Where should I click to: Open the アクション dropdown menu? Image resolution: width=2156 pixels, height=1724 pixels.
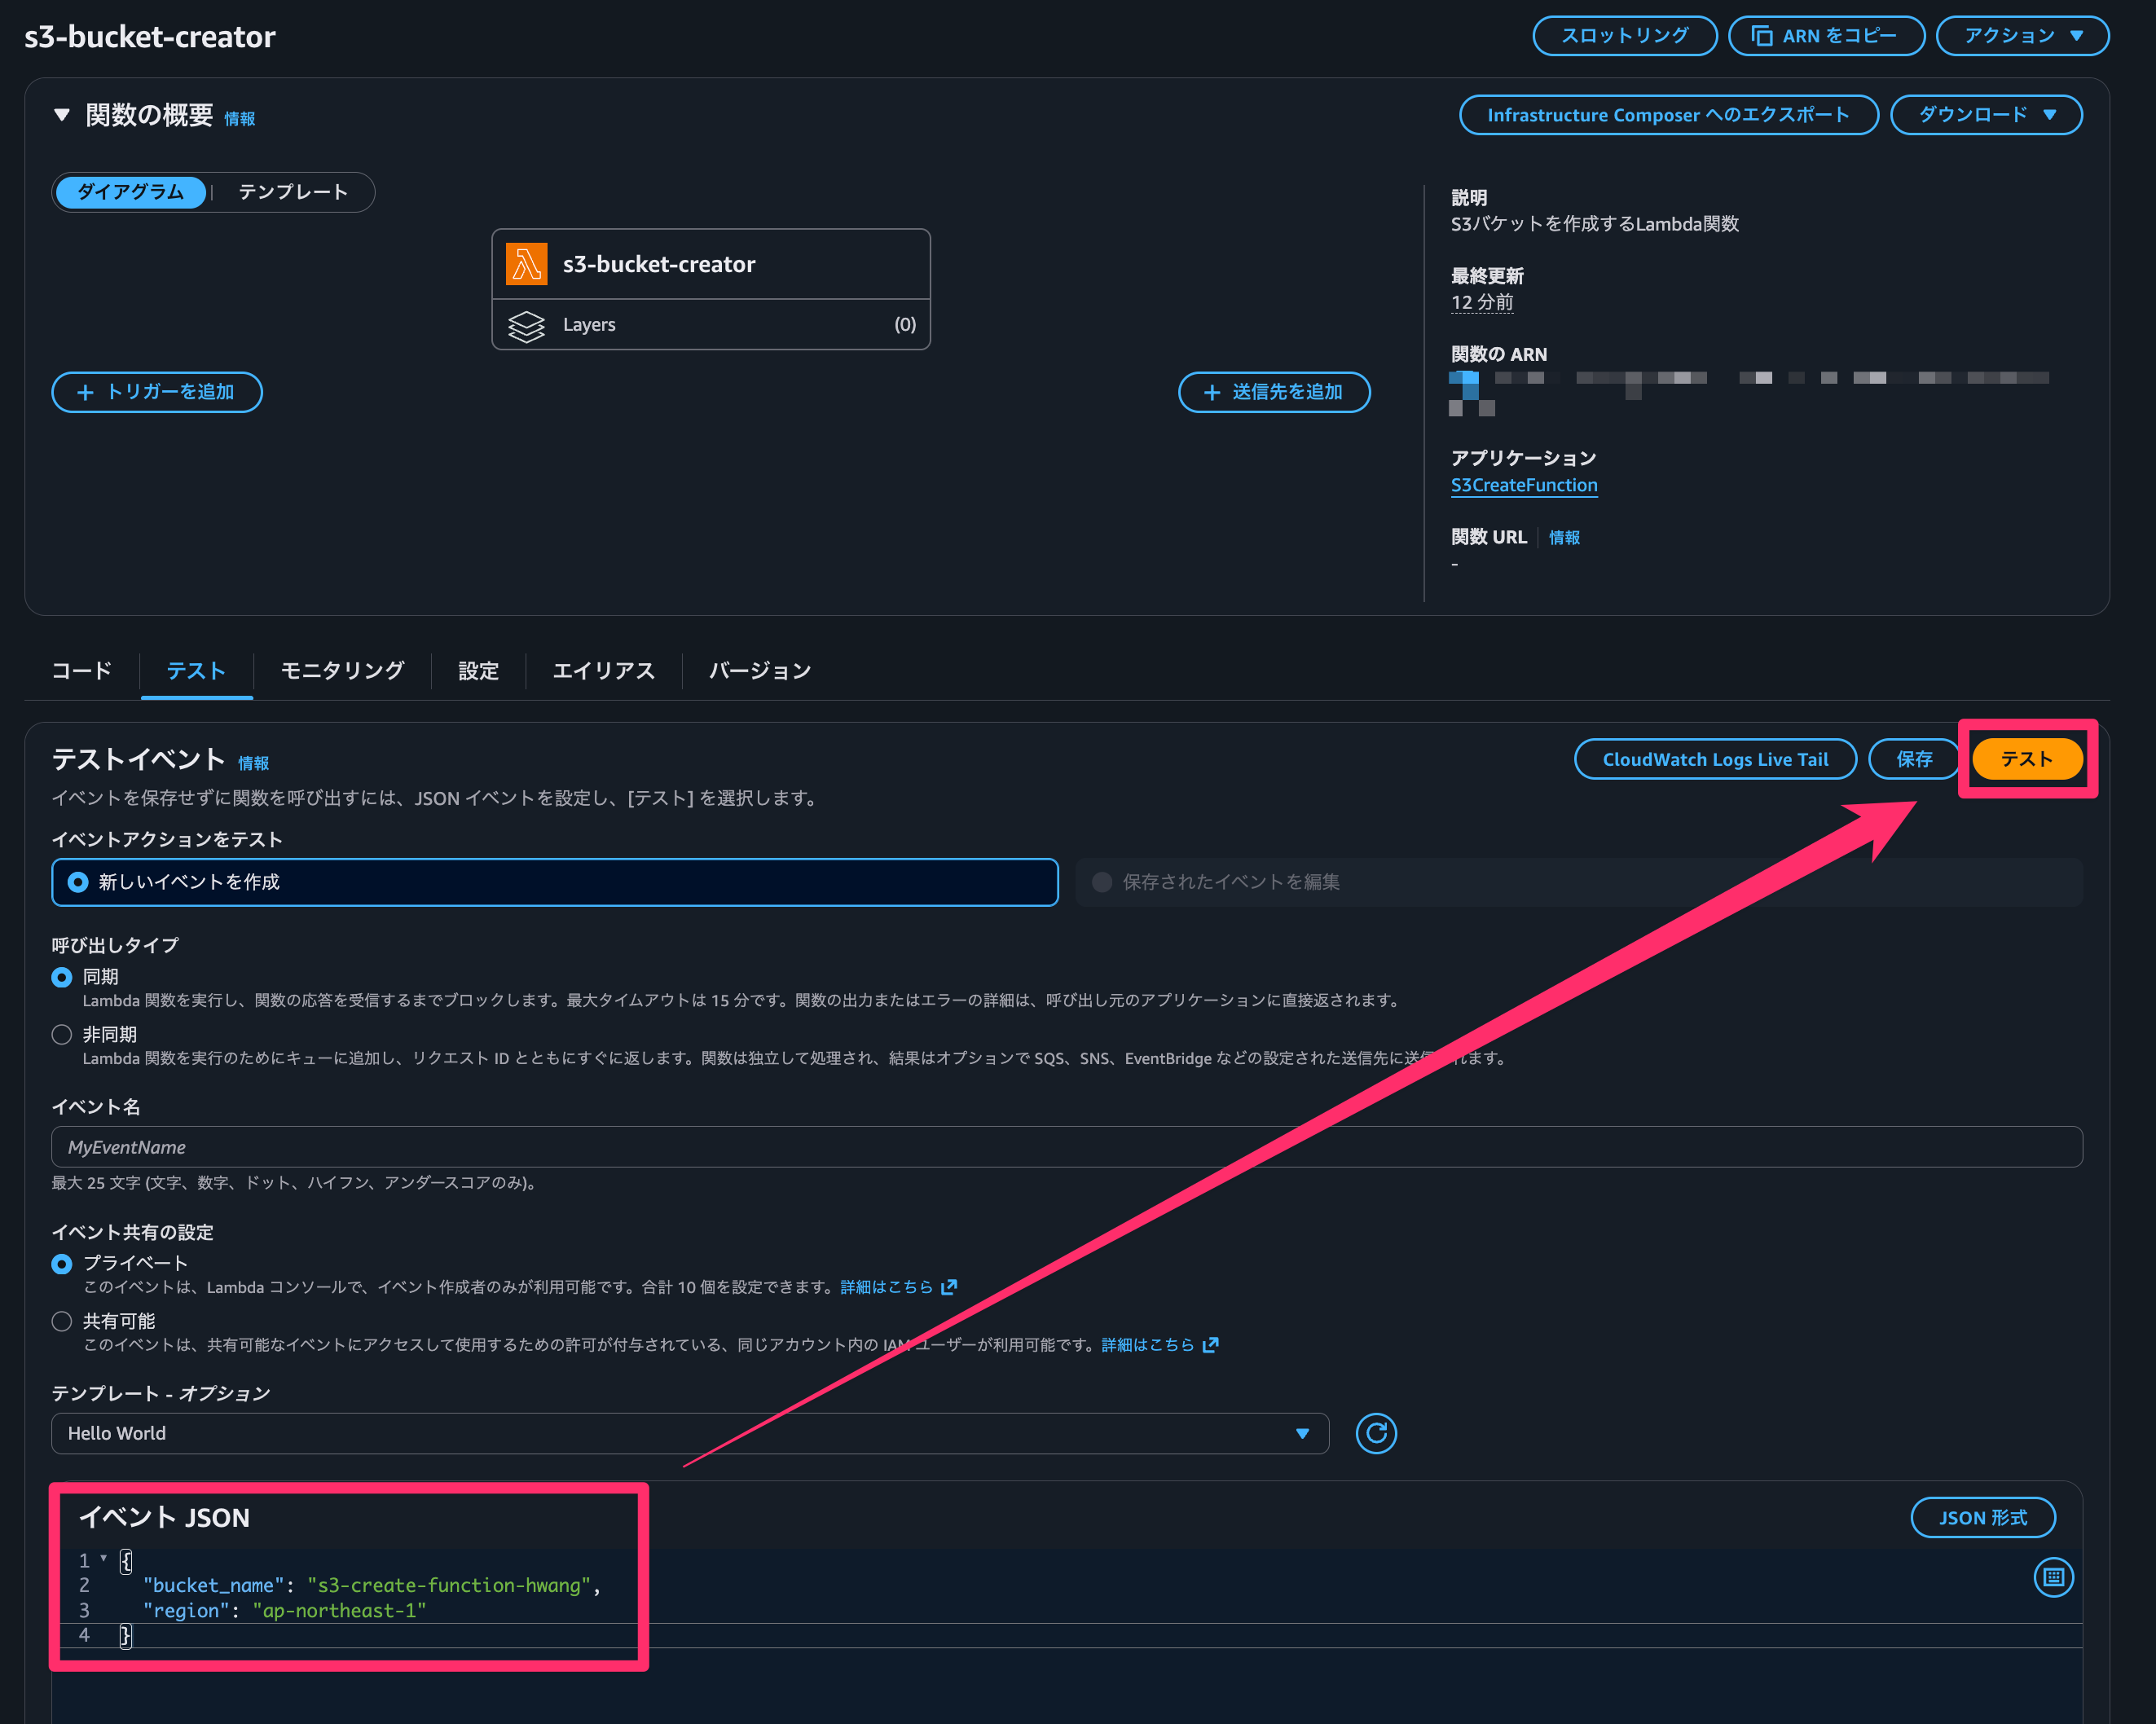pyautogui.click(x=2021, y=36)
